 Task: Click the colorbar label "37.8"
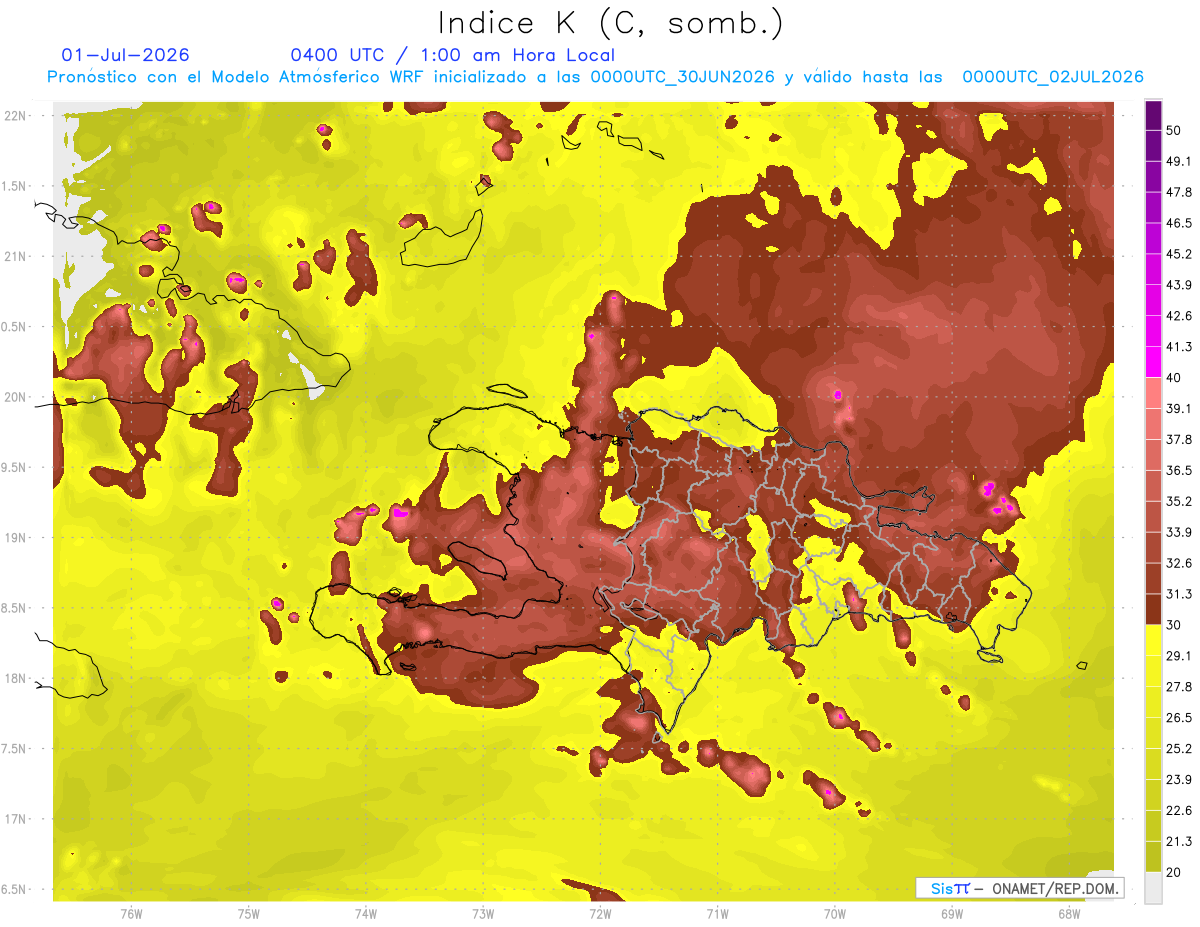point(1179,439)
